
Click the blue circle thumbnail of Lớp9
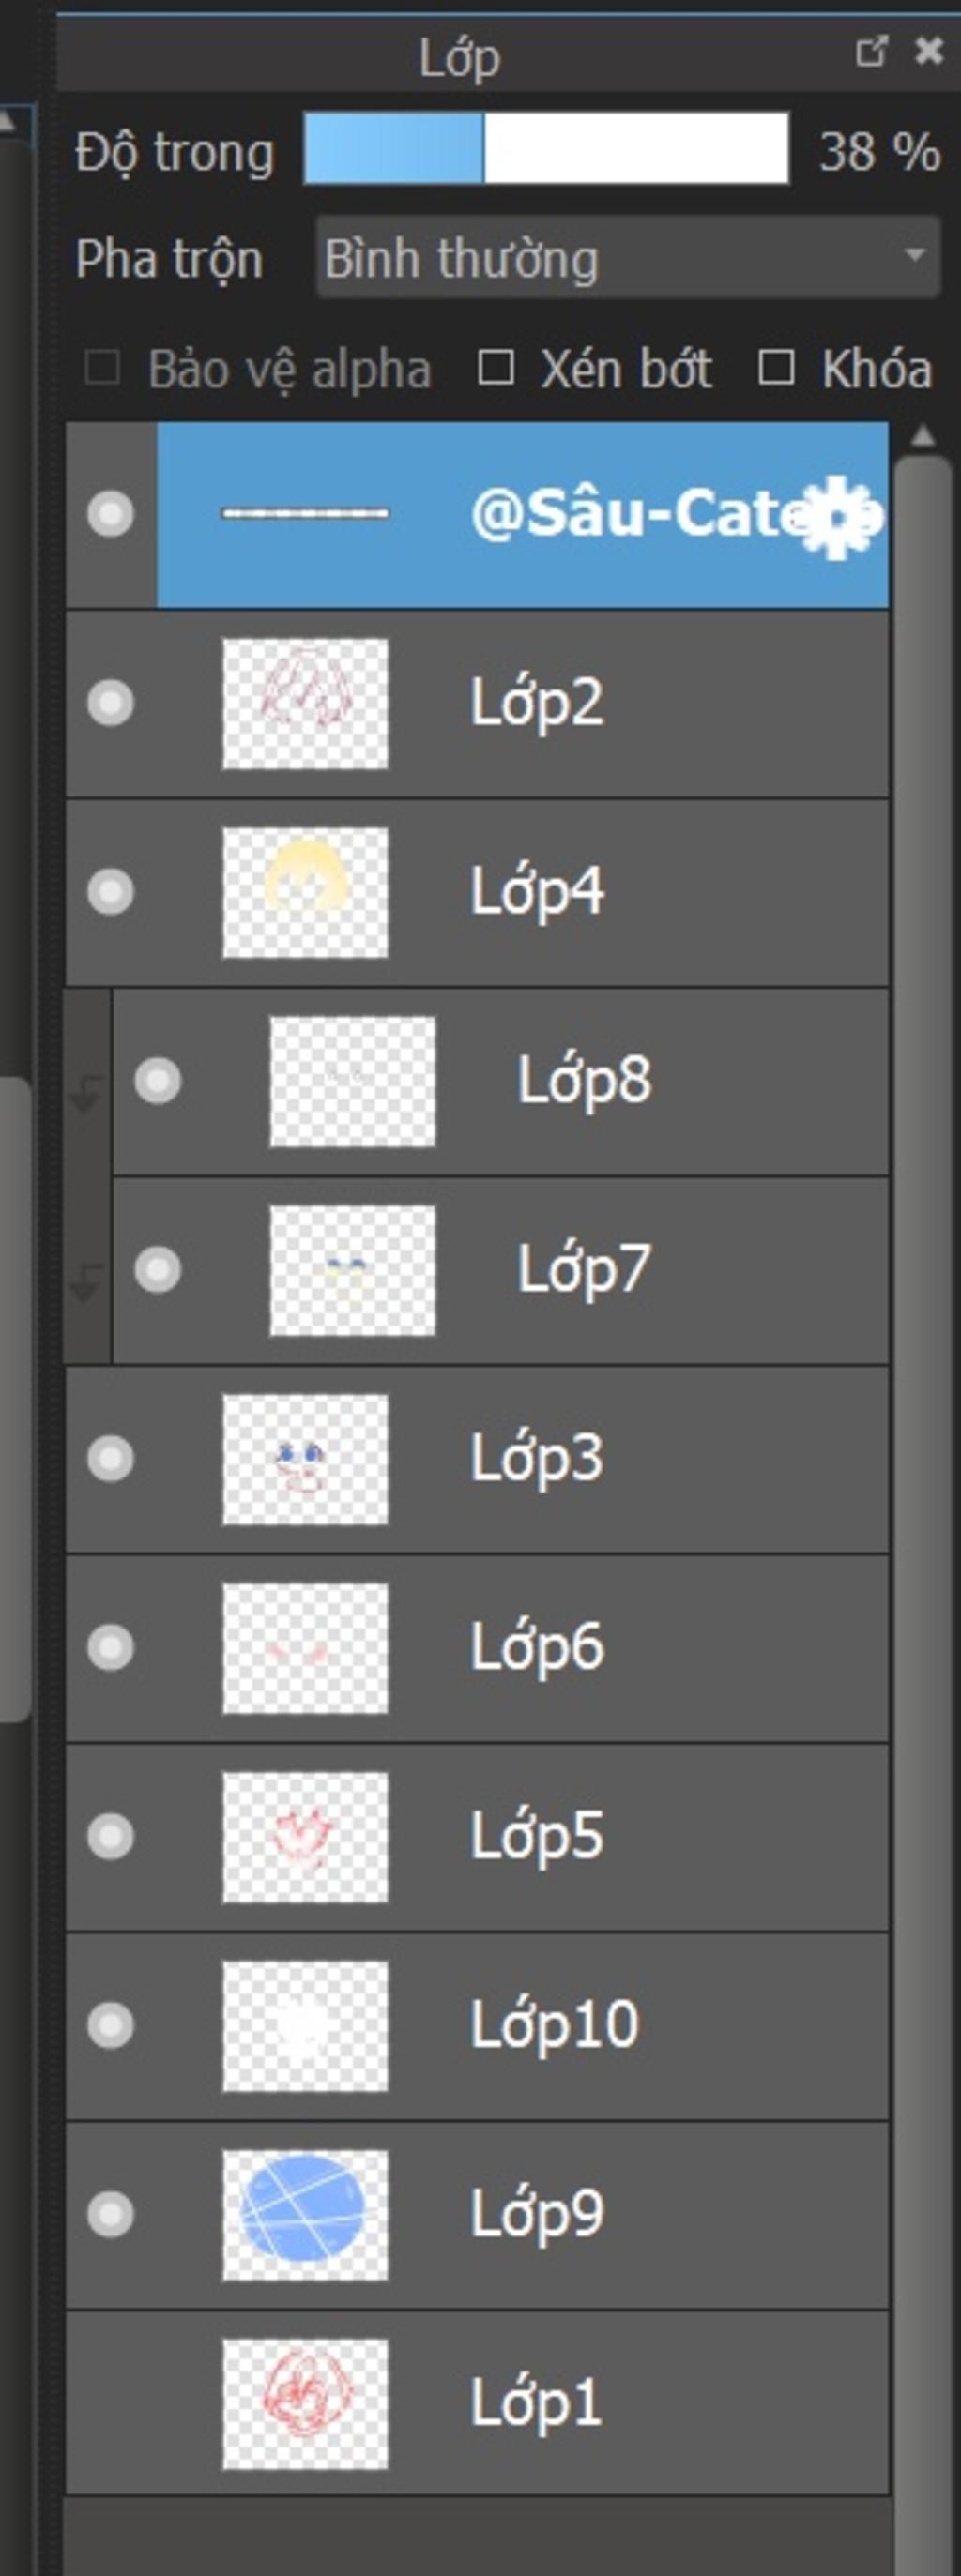305,2214
